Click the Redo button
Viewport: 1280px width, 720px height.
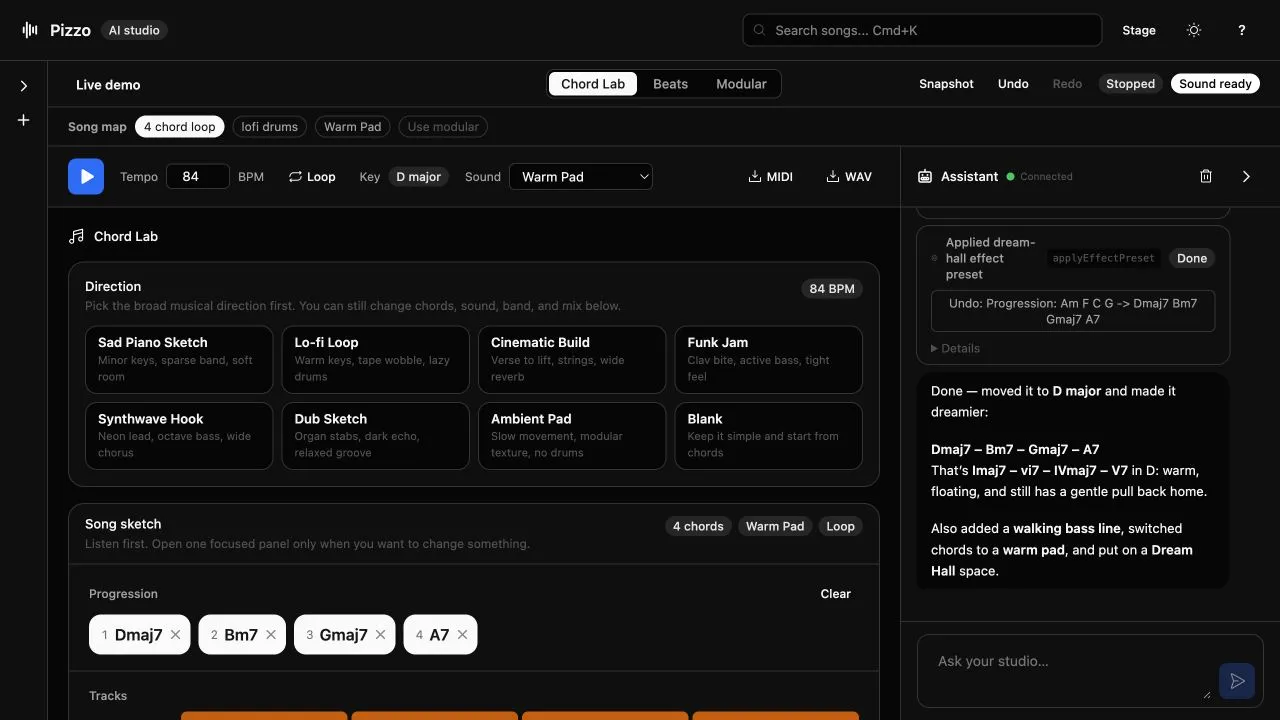point(1067,84)
